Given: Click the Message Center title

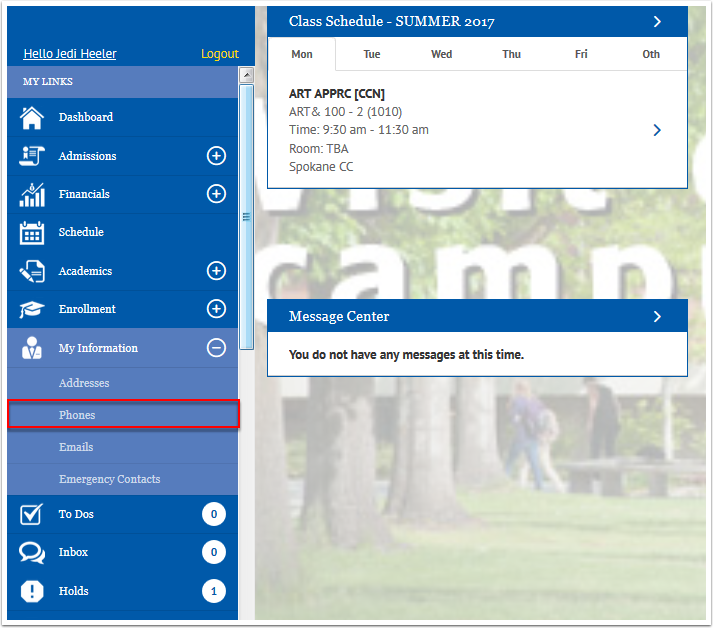Looking at the screenshot, I should coord(339,317).
